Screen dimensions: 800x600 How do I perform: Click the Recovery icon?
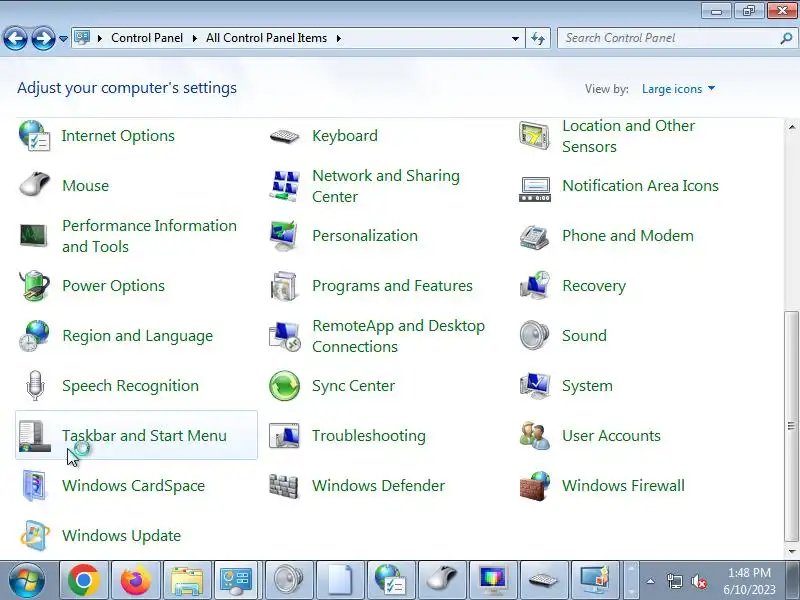pos(534,285)
